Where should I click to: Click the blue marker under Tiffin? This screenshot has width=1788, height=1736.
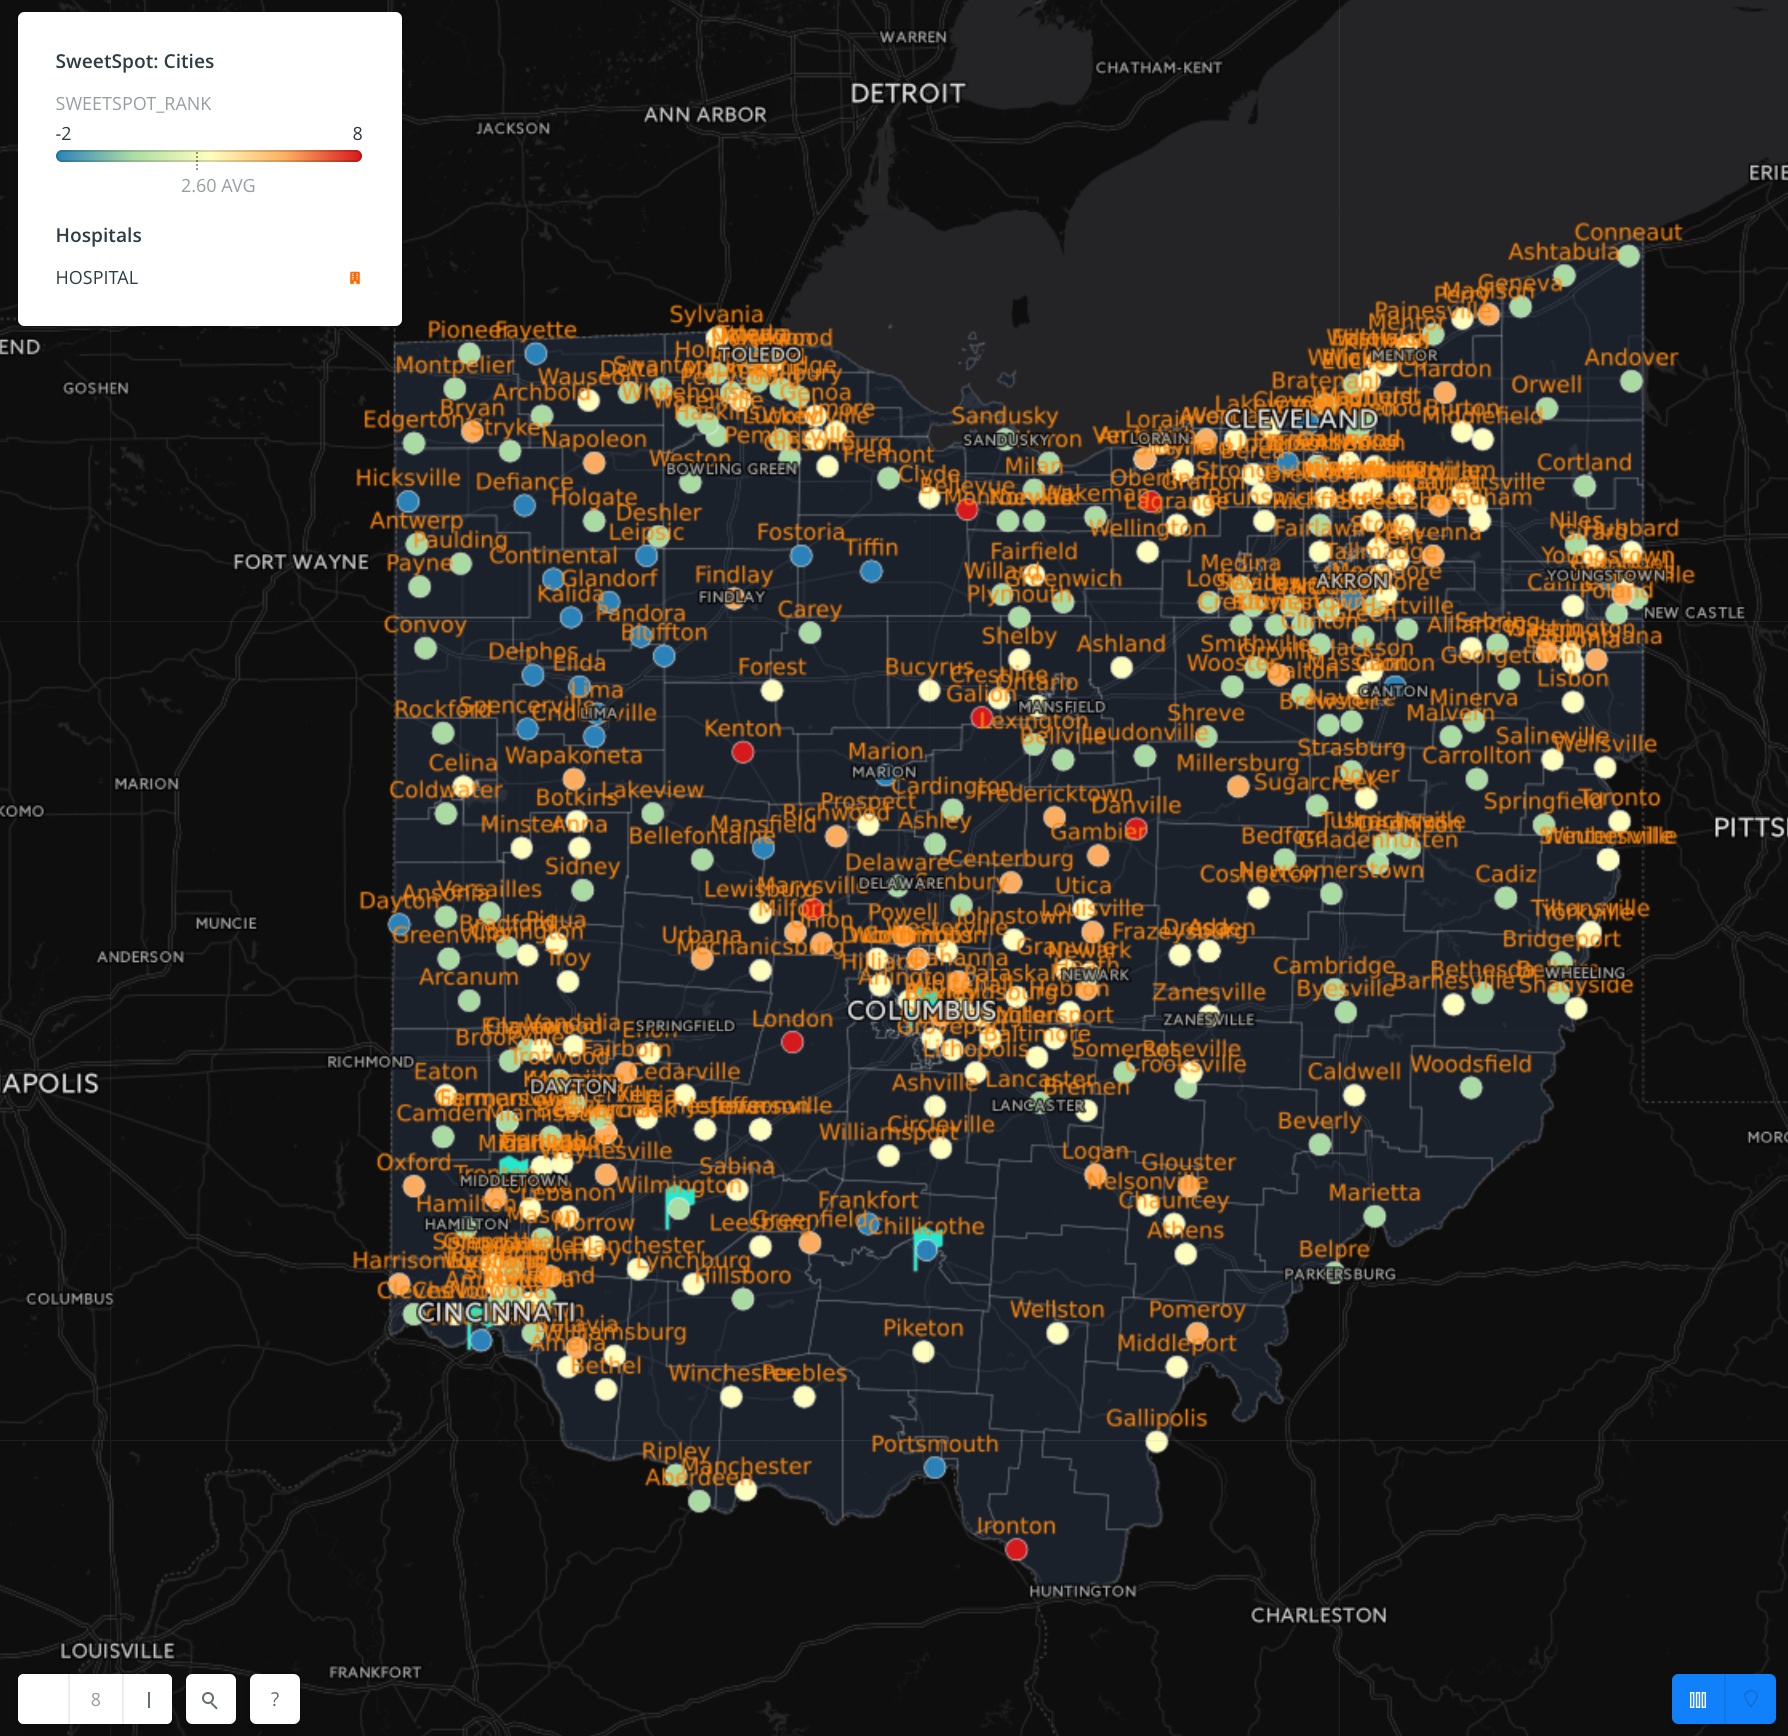871,571
